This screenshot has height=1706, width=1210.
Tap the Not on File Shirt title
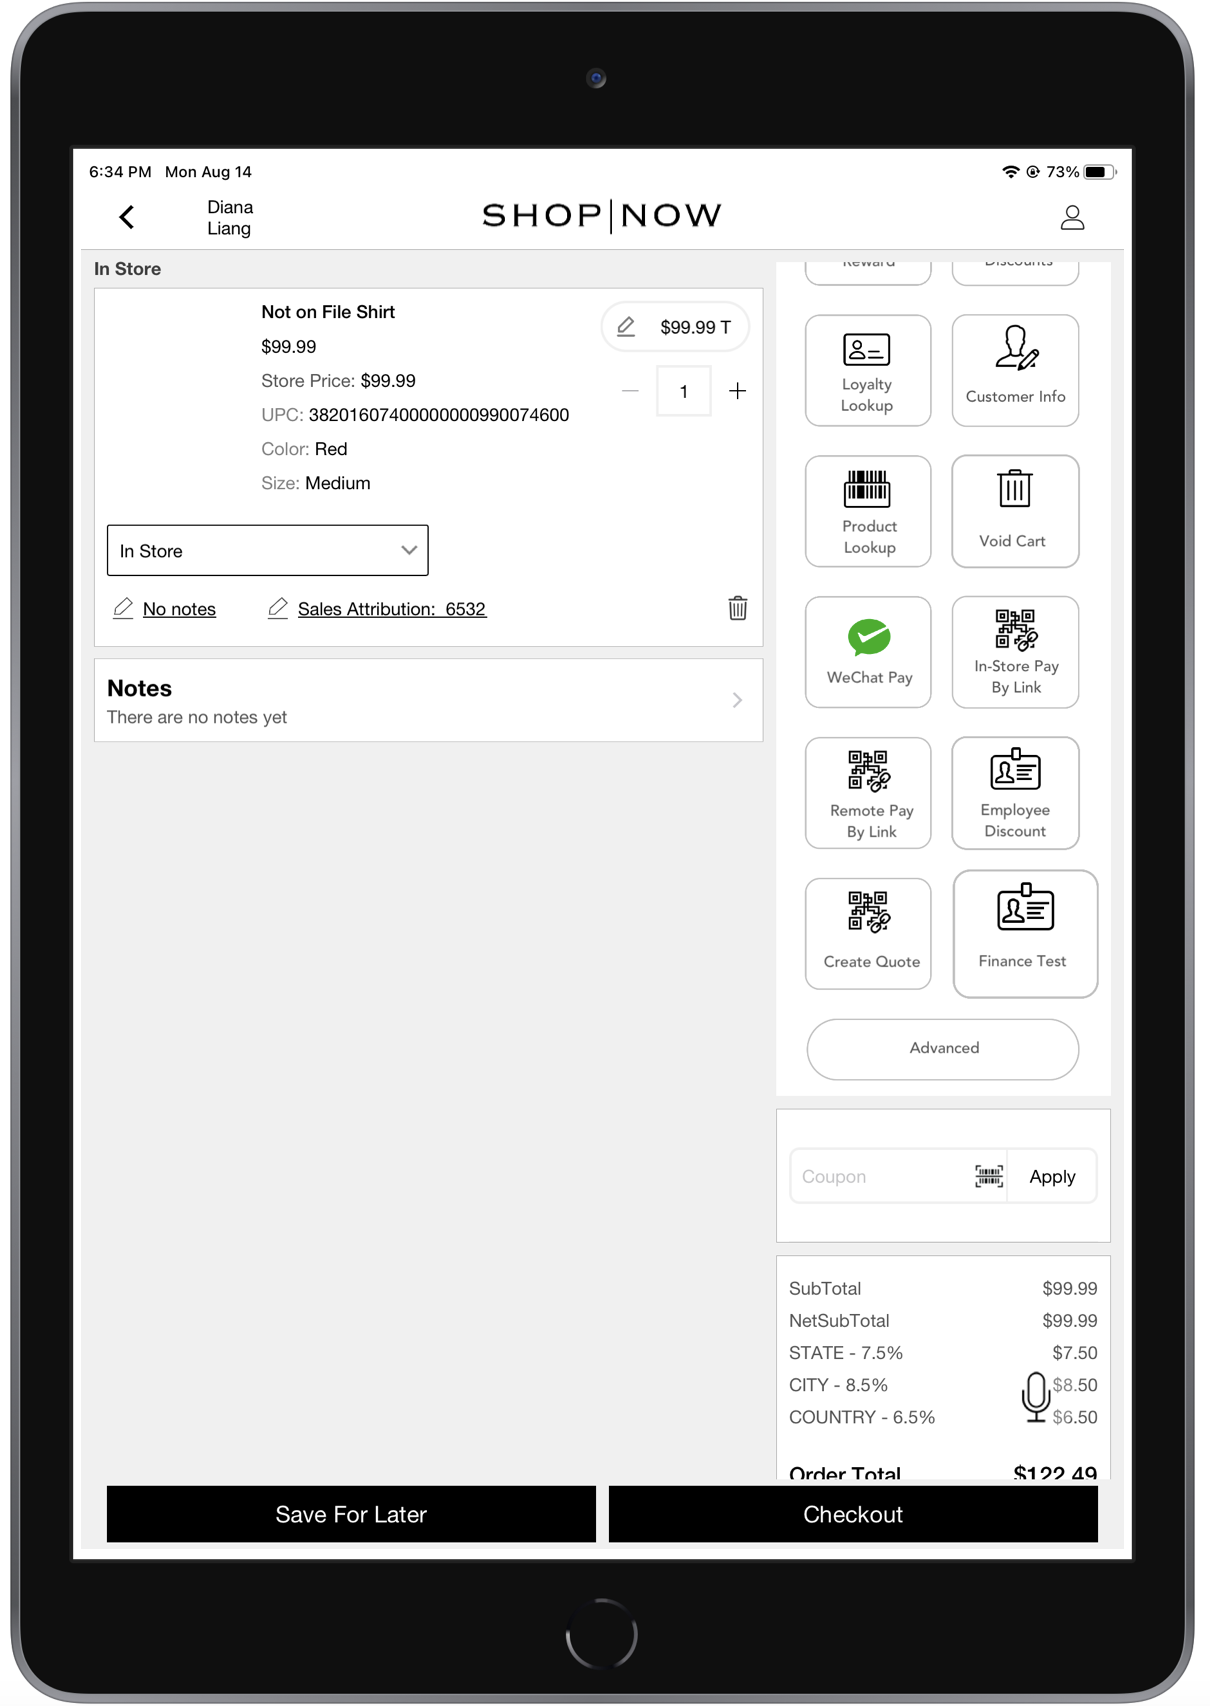(328, 312)
